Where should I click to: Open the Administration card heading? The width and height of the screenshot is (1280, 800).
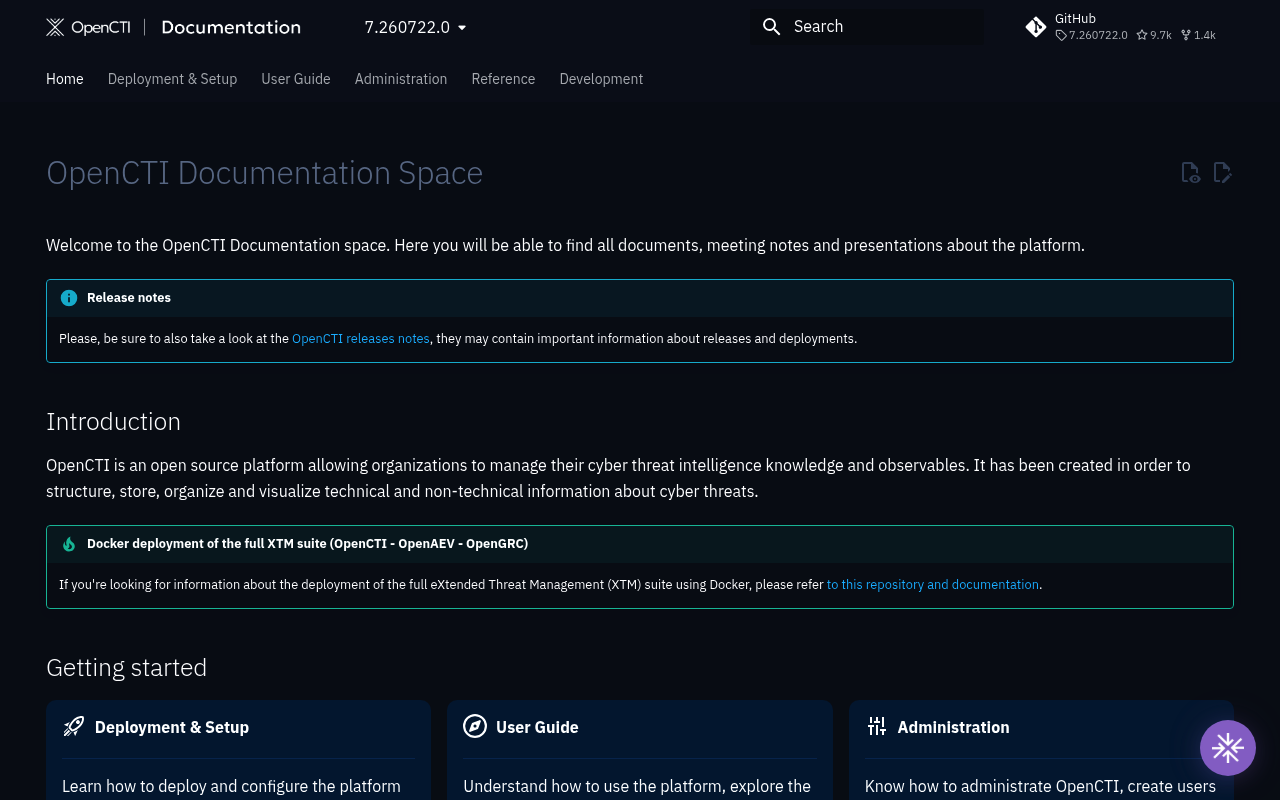pyautogui.click(x=953, y=727)
